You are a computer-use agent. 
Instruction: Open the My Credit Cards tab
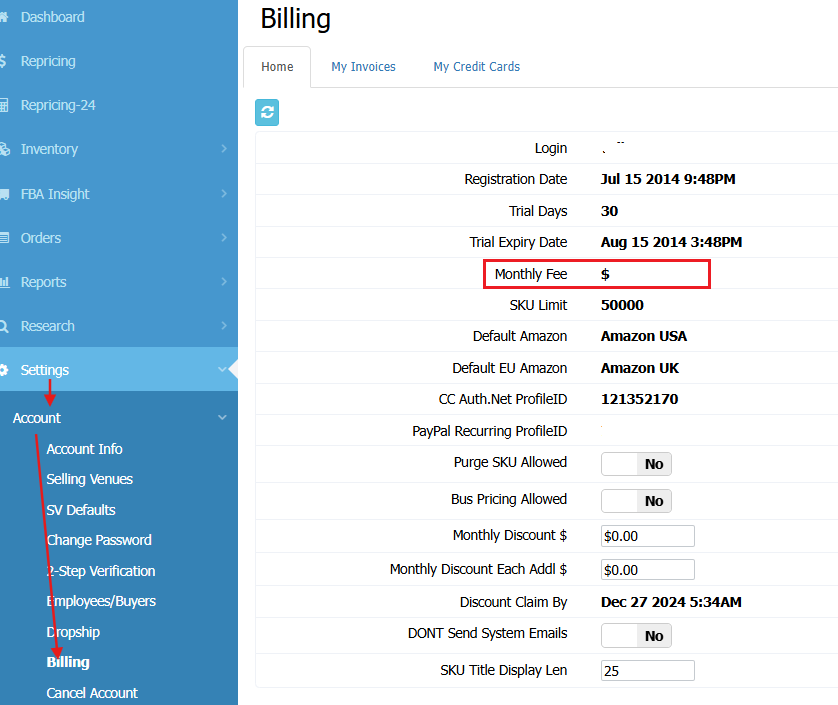pyautogui.click(x=476, y=67)
